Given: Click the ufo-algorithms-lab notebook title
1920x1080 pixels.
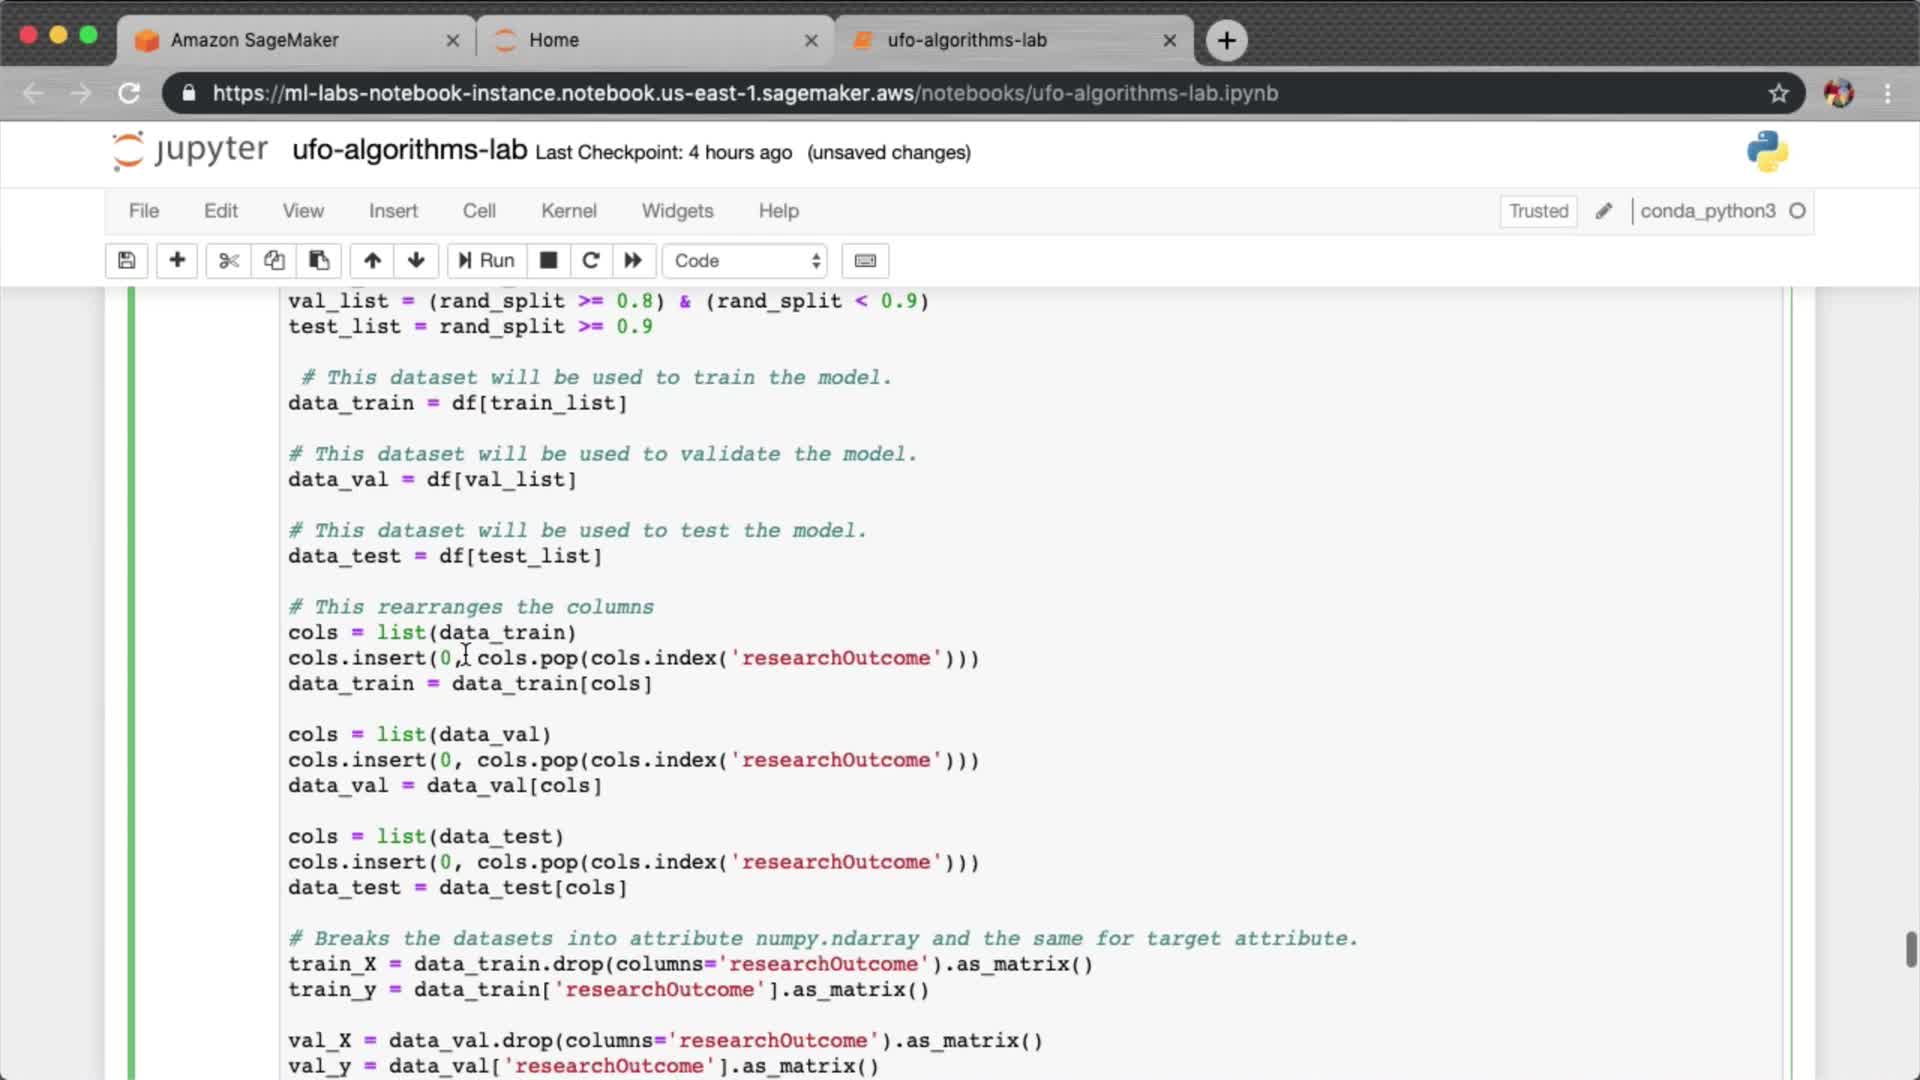Looking at the screenshot, I should point(409,150).
